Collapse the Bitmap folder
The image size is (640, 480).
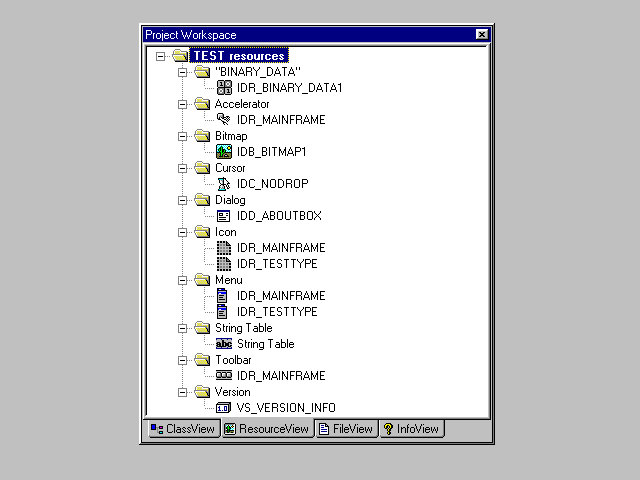182,136
